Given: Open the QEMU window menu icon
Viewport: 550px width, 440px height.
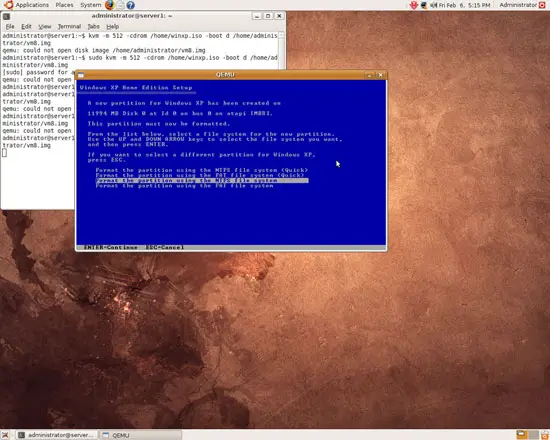Looking at the screenshot, I should 81,75.
